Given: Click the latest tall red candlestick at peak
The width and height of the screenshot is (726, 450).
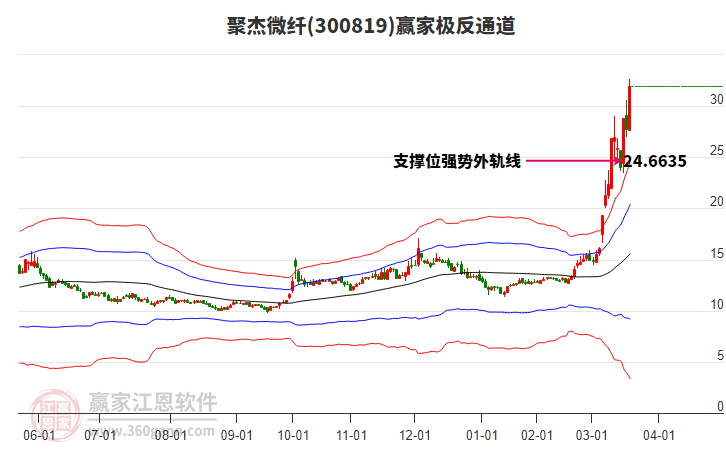Looking at the screenshot, I should pyautogui.click(x=629, y=106).
